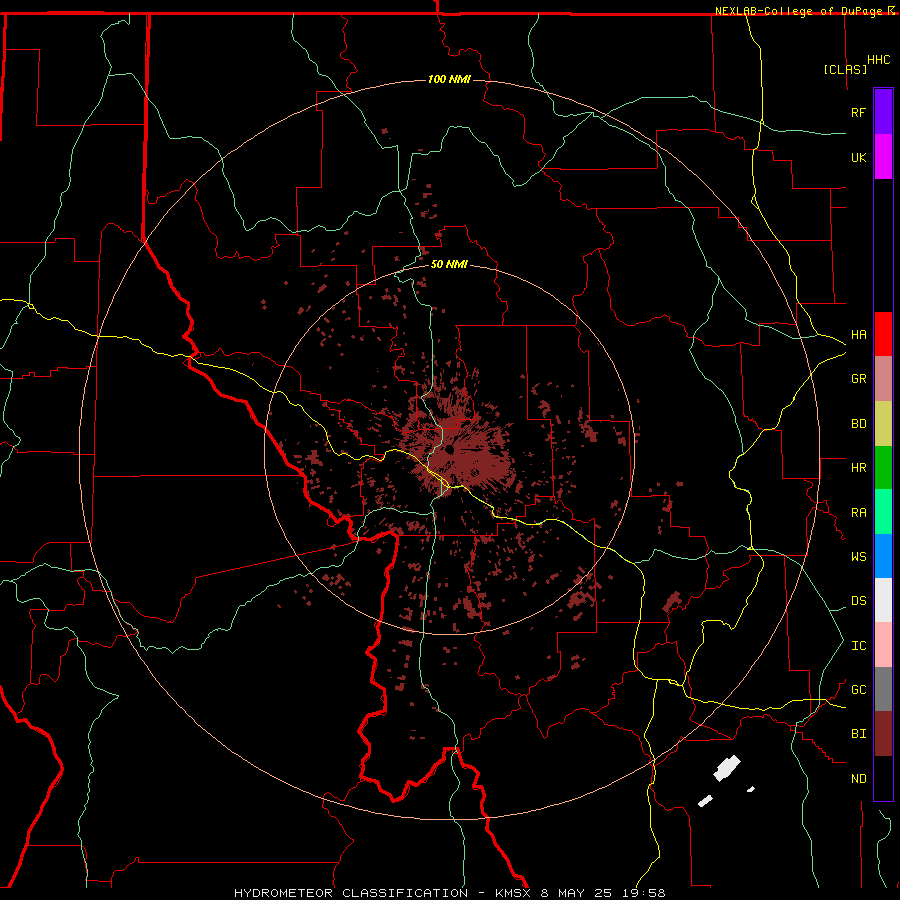Viewport: 900px width, 900px height.
Task: Click the RF purple legend swatch
Action: (883, 112)
